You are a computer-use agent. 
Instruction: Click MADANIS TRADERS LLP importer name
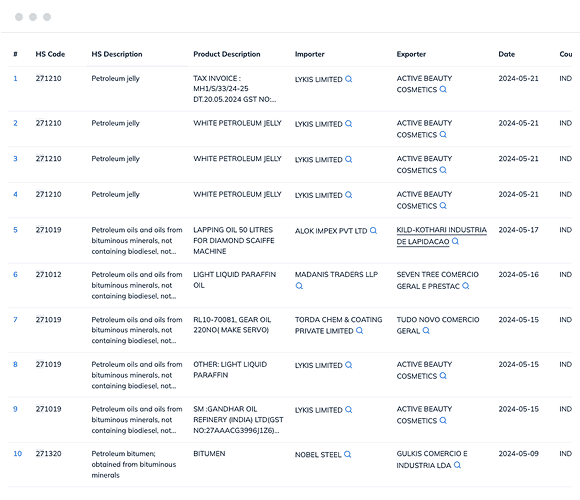coord(336,274)
